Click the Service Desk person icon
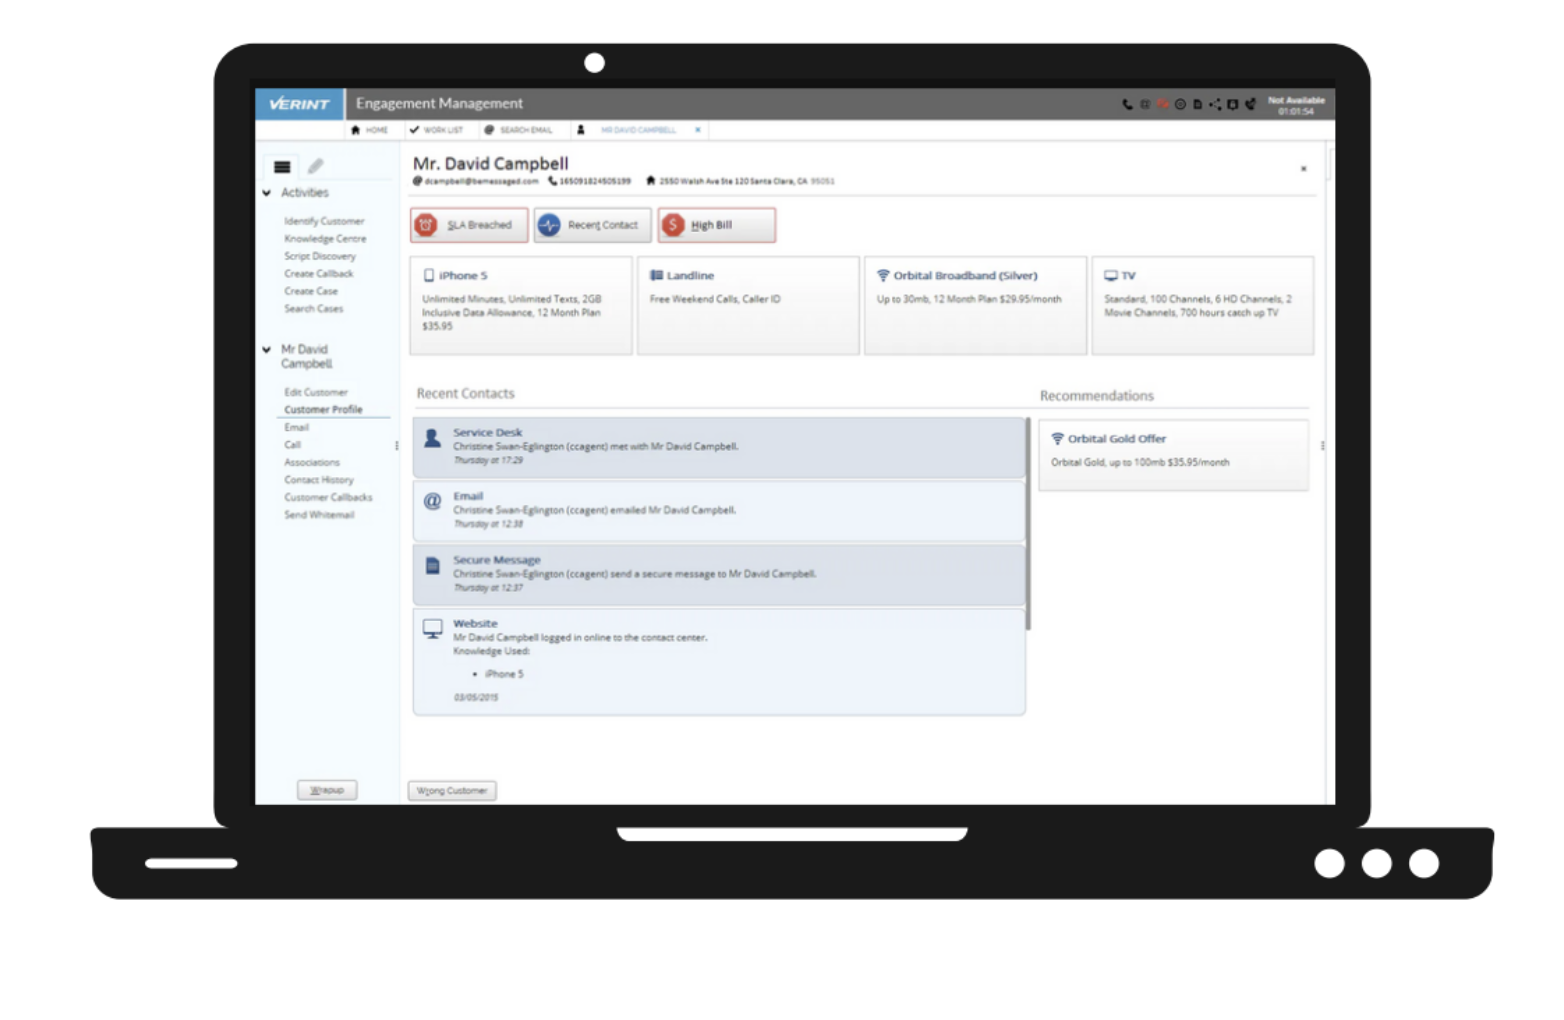The height and width of the screenshot is (1020, 1564). click(432, 439)
